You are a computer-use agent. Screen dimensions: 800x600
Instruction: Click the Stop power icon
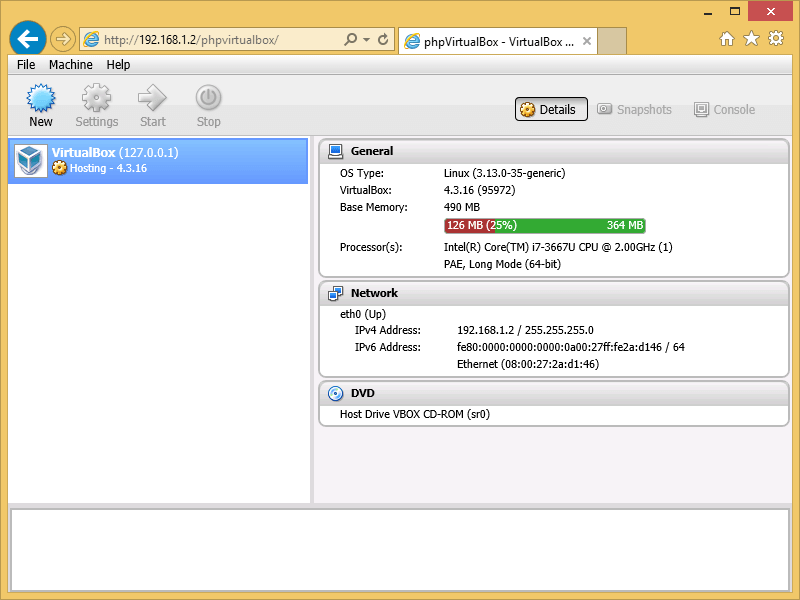208,97
